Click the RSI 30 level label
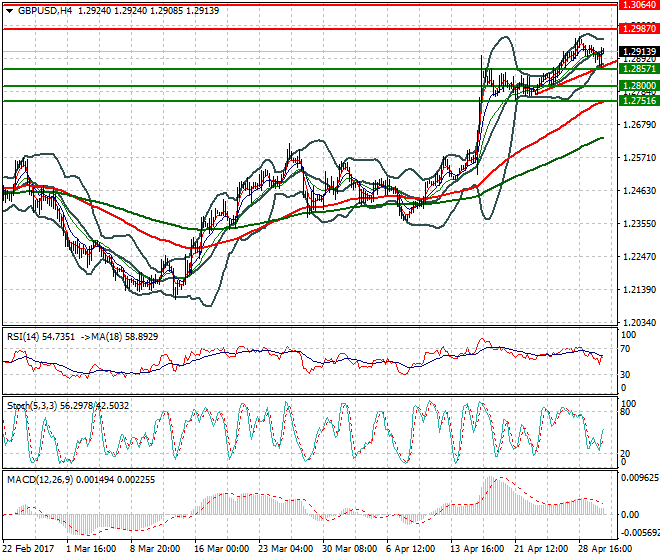The image size is (660, 560). tap(625, 374)
